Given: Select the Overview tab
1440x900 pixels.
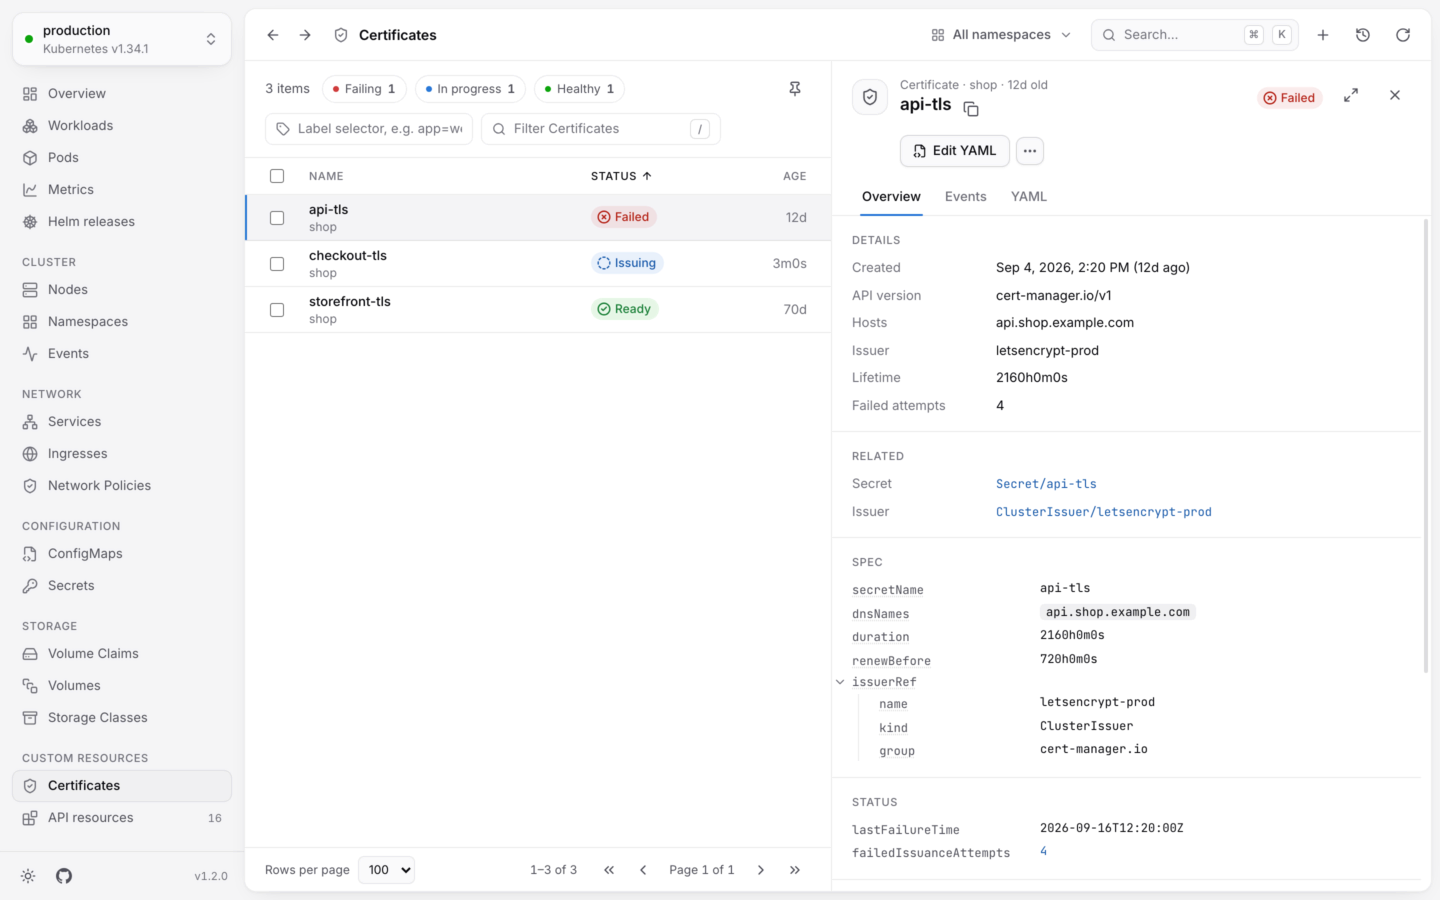Looking at the screenshot, I should click(891, 197).
